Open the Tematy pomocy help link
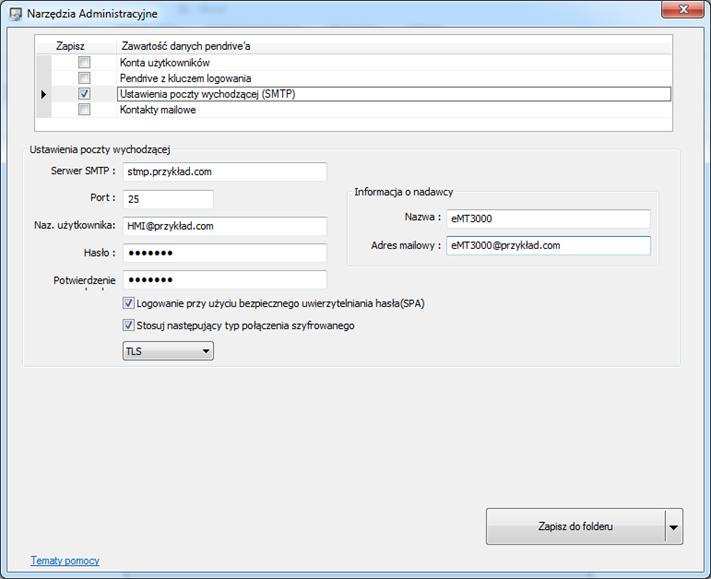This screenshot has height=579, width=711. coord(65,560)
